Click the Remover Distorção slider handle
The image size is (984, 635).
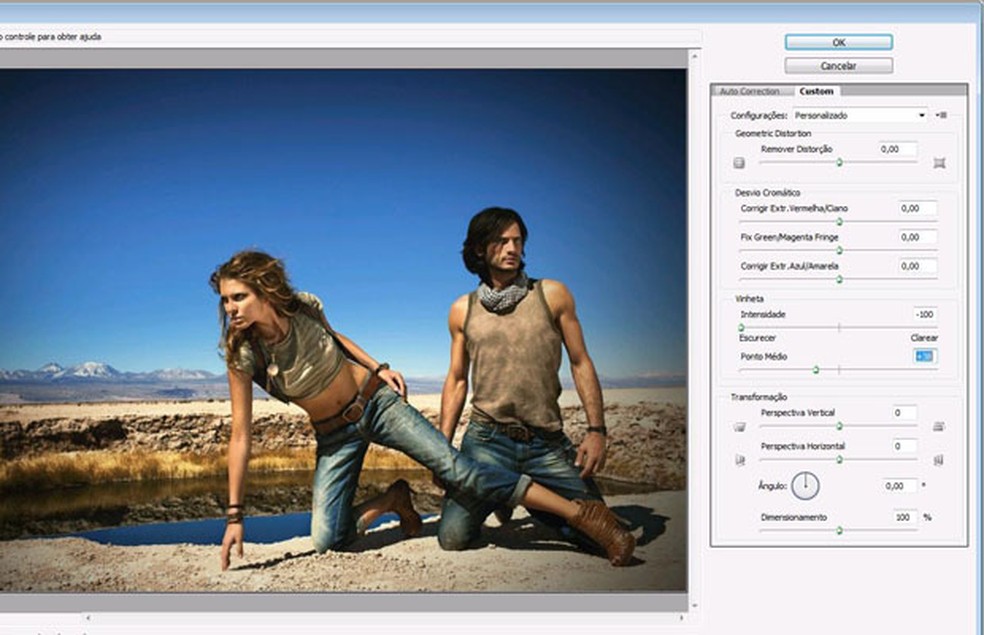pyautogui.click(x=839, y=161)
